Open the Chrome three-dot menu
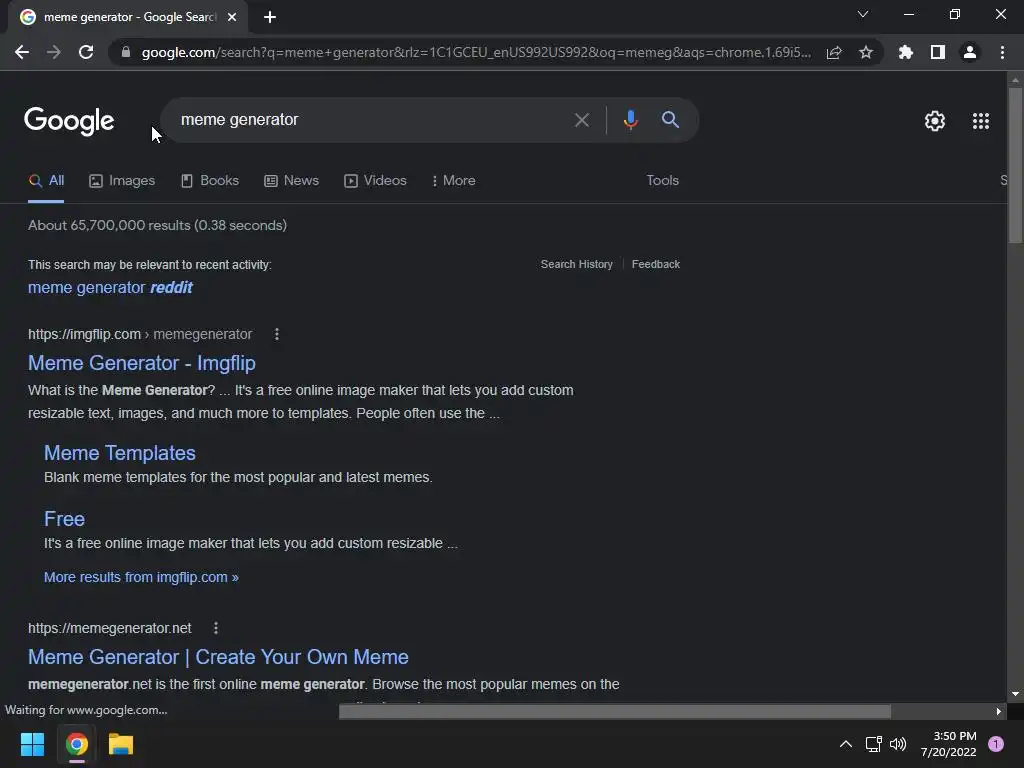The image size is (1024, 768). (x=1002, y=52)
